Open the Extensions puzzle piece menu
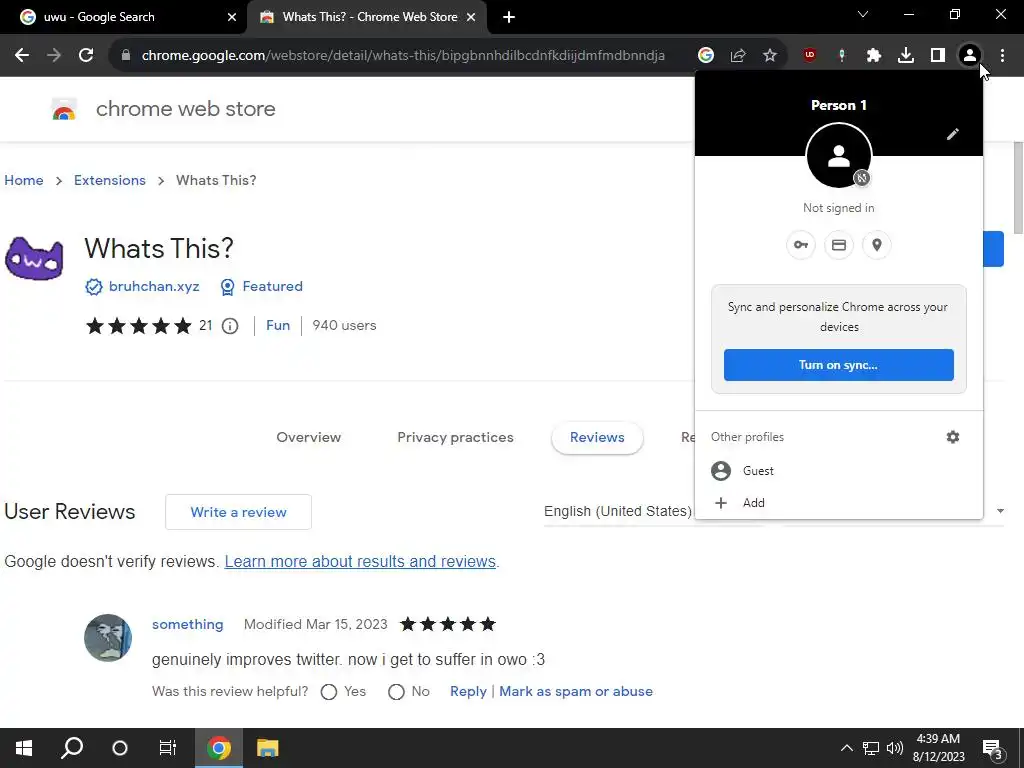Screen dimensions: 1024x768 874,55
